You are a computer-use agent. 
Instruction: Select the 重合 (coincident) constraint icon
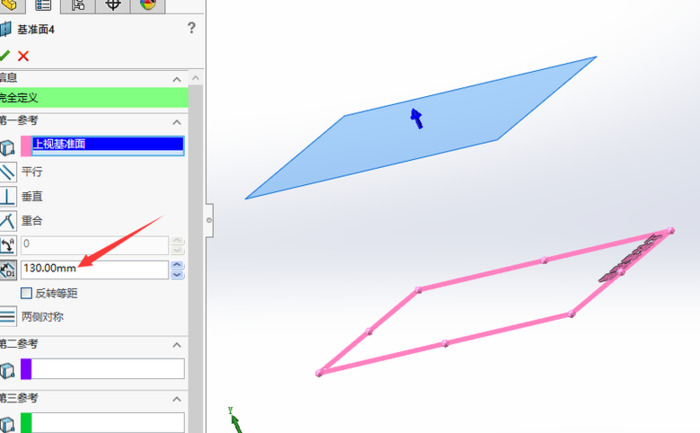pos(8,220)
